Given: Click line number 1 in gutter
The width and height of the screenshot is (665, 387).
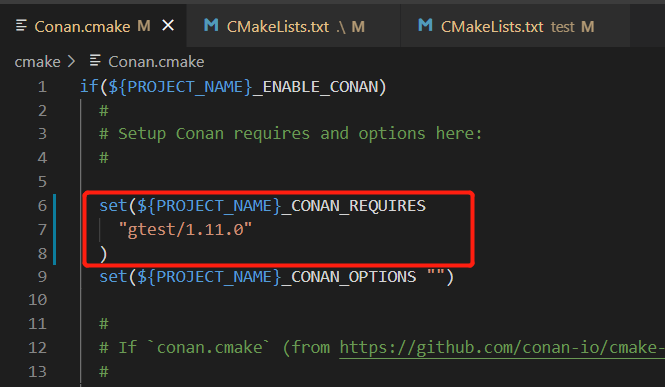Looking at the screenshot, I should tap(42, 87).
